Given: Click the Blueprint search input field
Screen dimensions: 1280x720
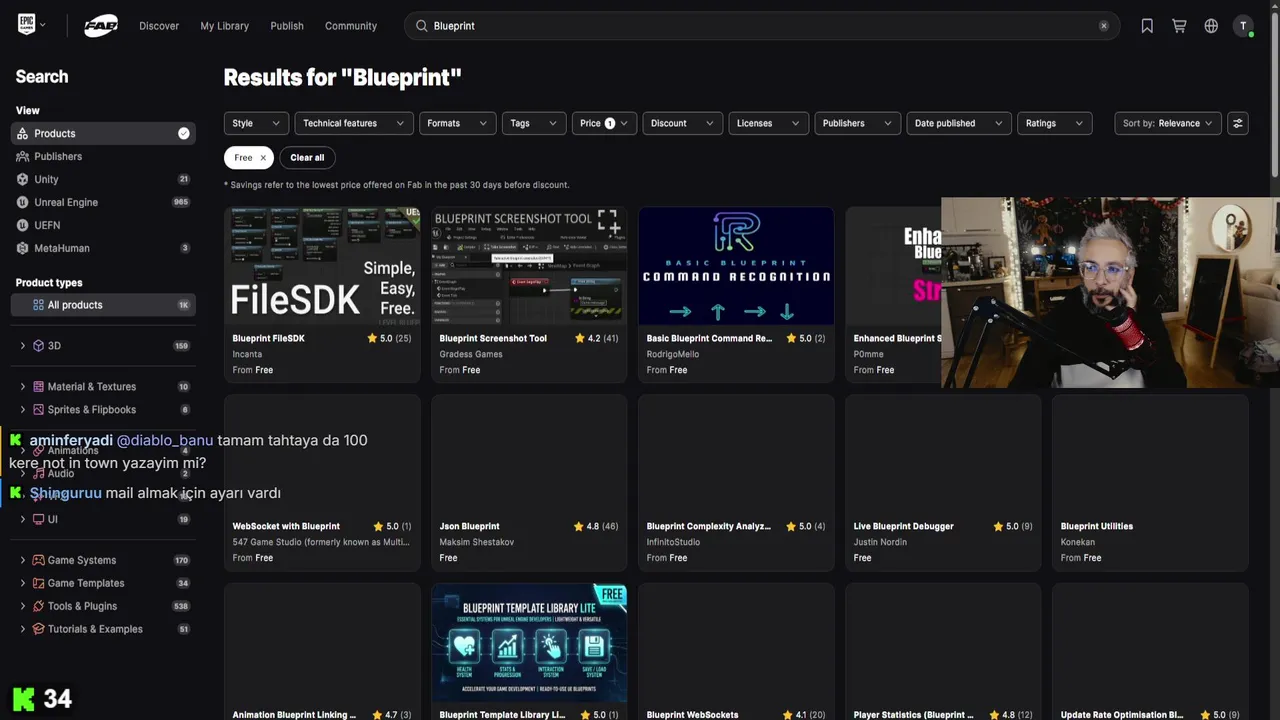Looking at the screenshot, I should point(762,26).
